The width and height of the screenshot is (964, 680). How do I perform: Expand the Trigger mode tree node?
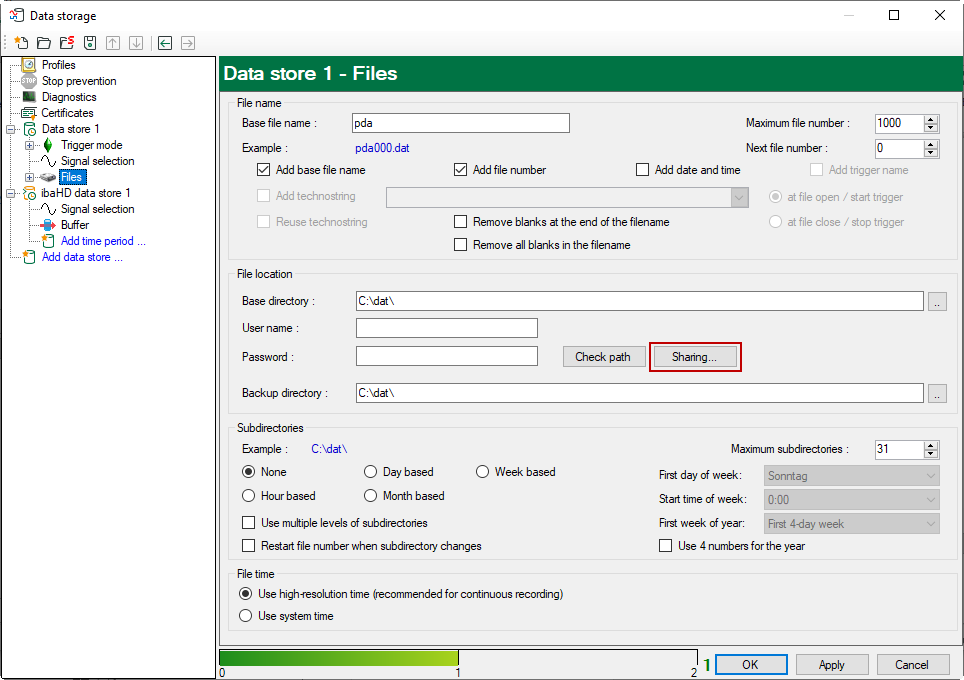click(x=29, y=145)
